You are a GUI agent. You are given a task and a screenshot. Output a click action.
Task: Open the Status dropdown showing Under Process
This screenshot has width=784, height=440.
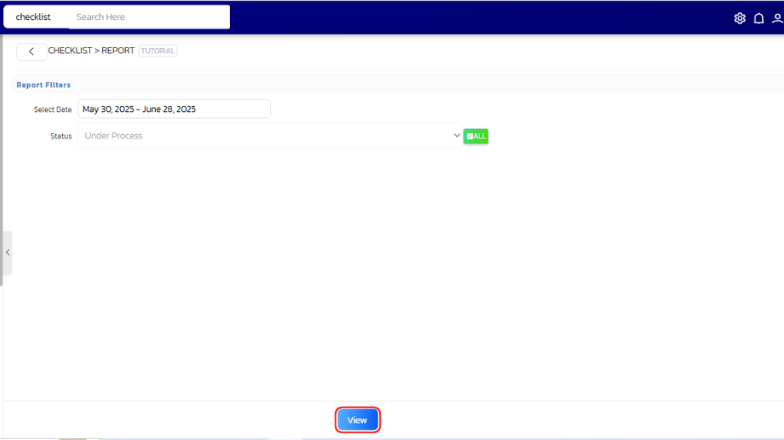(x=270, y=136)
